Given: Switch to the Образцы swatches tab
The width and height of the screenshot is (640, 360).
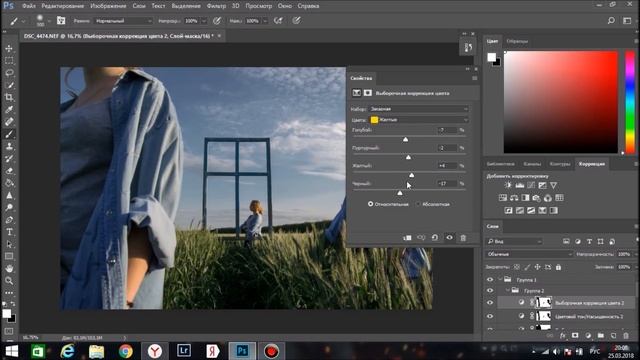Looking at the screenshot, I should point(517,41).
